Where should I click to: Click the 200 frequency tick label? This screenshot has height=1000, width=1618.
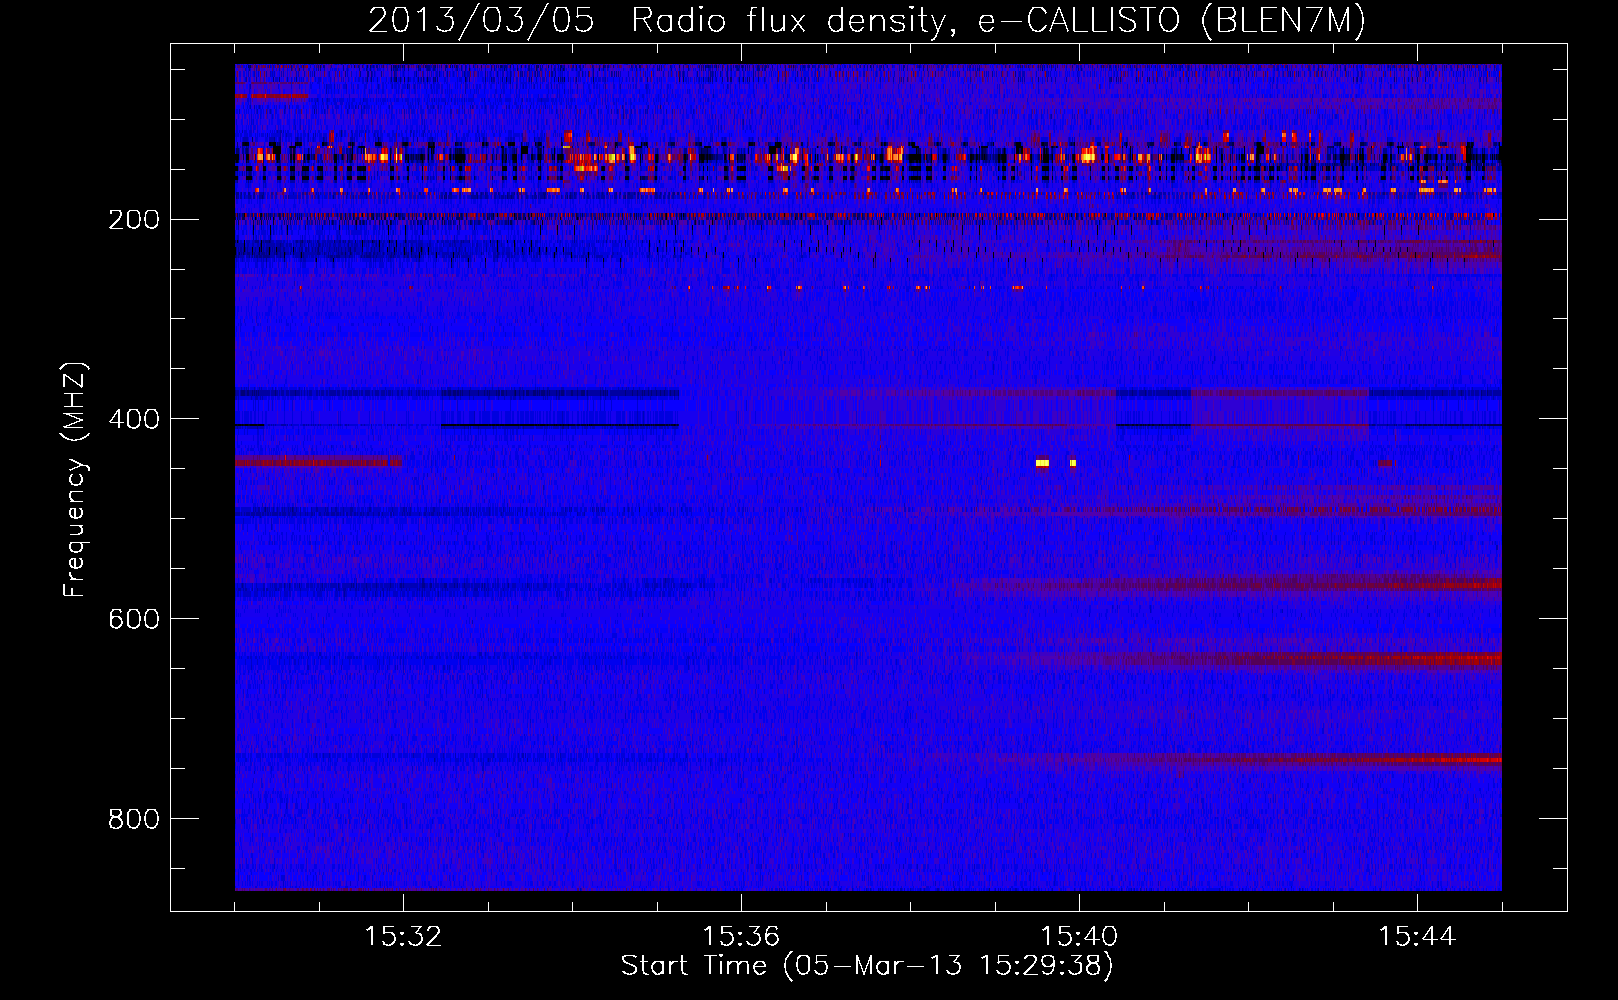[x=134, y=219]
